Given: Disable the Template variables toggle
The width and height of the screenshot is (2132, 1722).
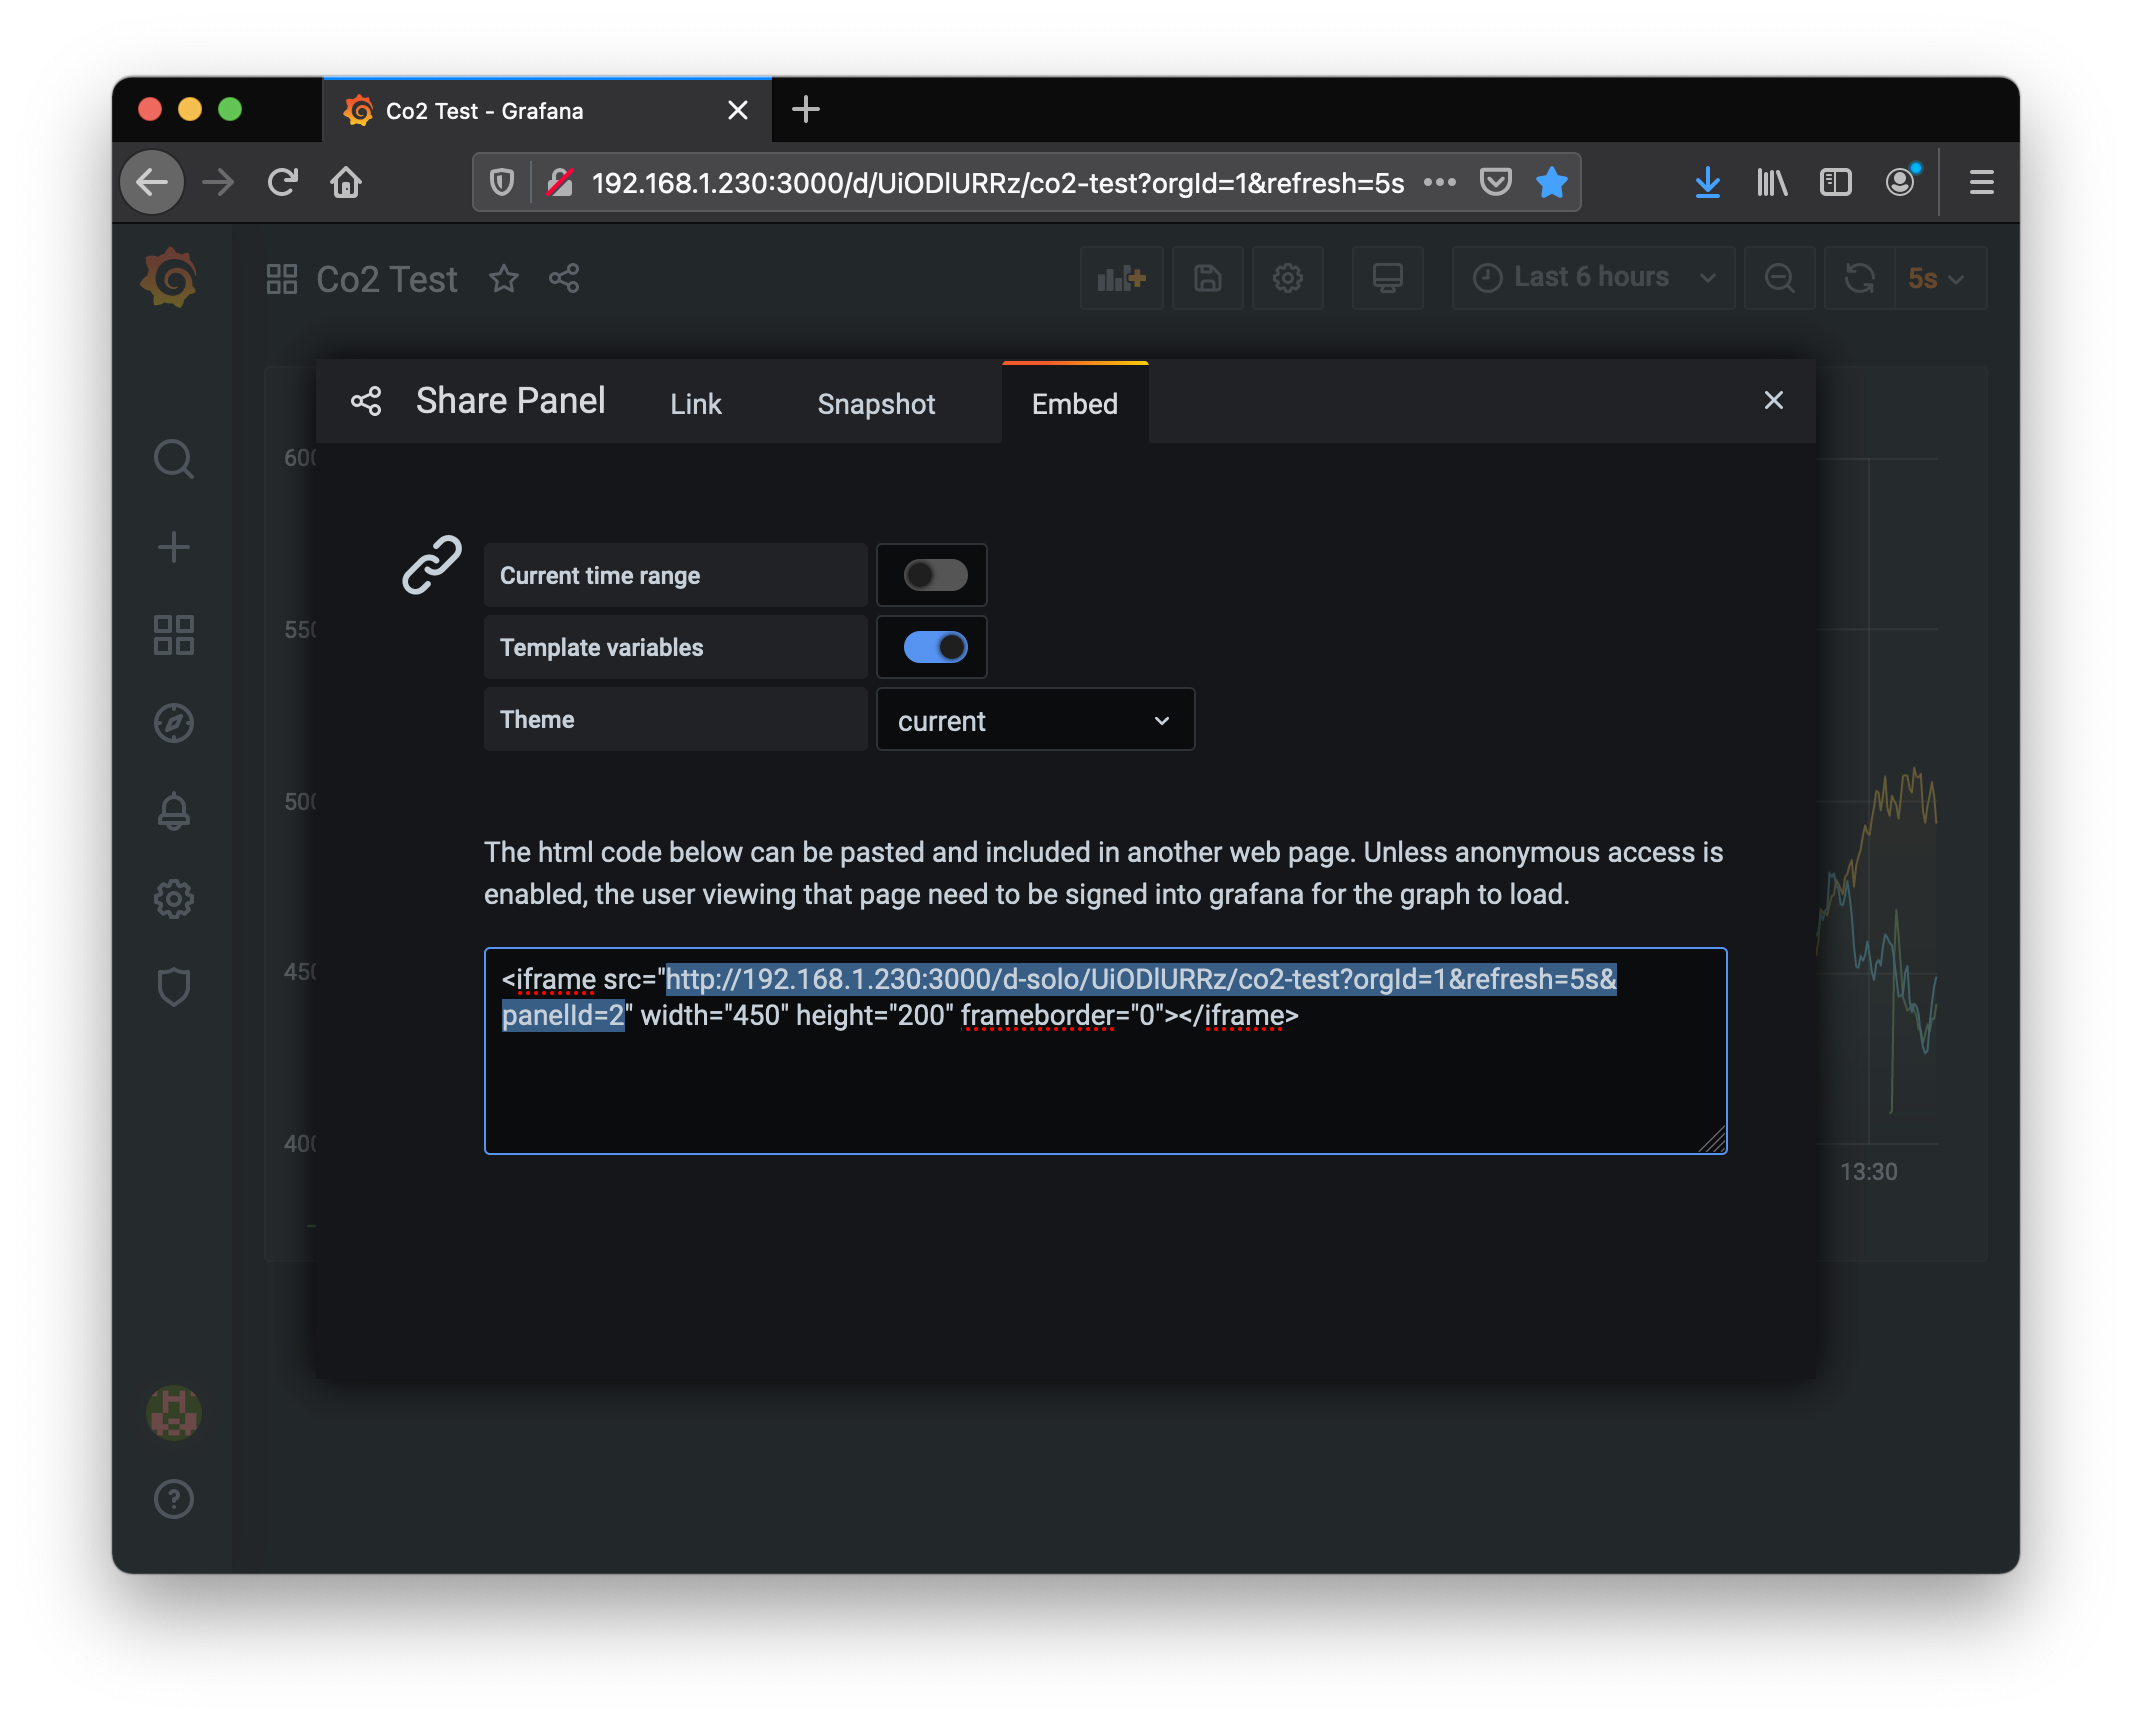Looking at the screenshot, I should click(x=935, y=647).
